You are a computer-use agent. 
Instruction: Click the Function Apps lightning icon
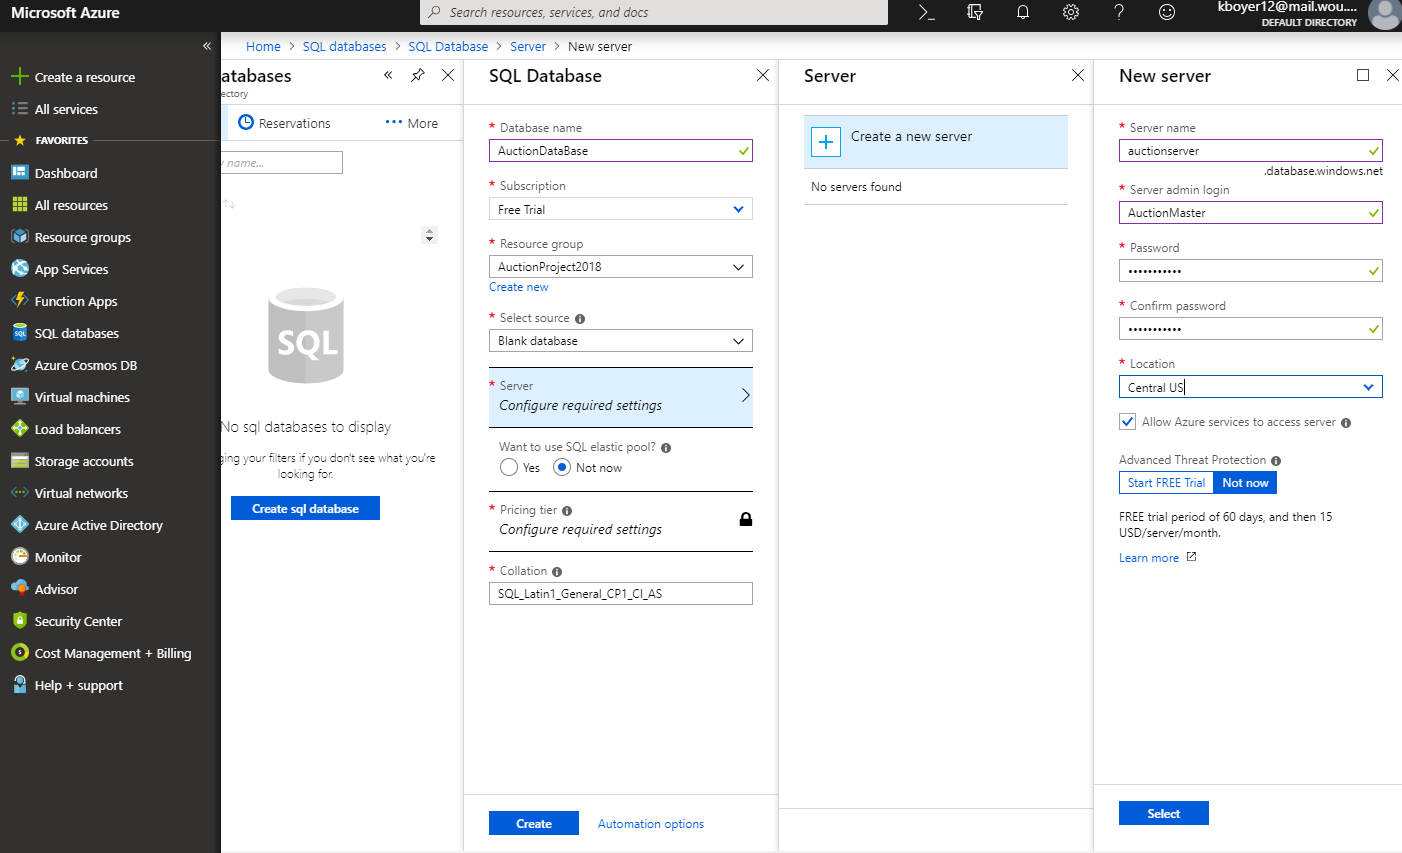19,300
